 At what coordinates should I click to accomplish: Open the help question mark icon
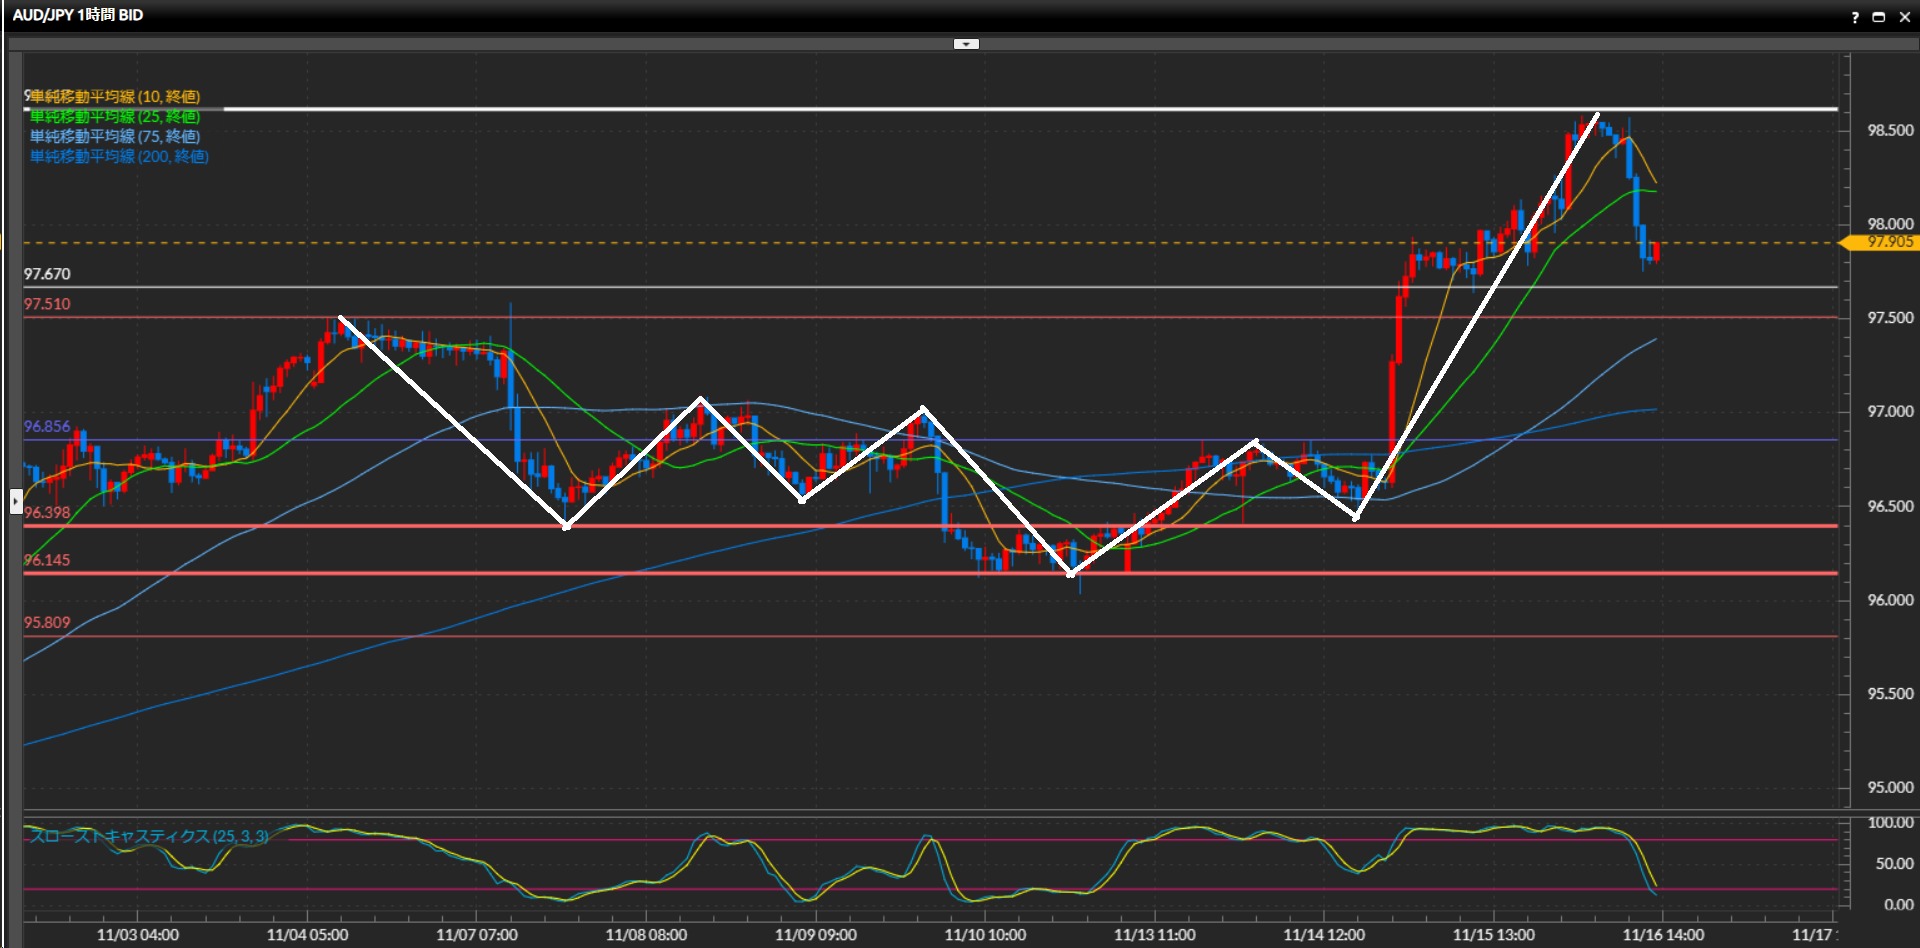click(1855, 17)
